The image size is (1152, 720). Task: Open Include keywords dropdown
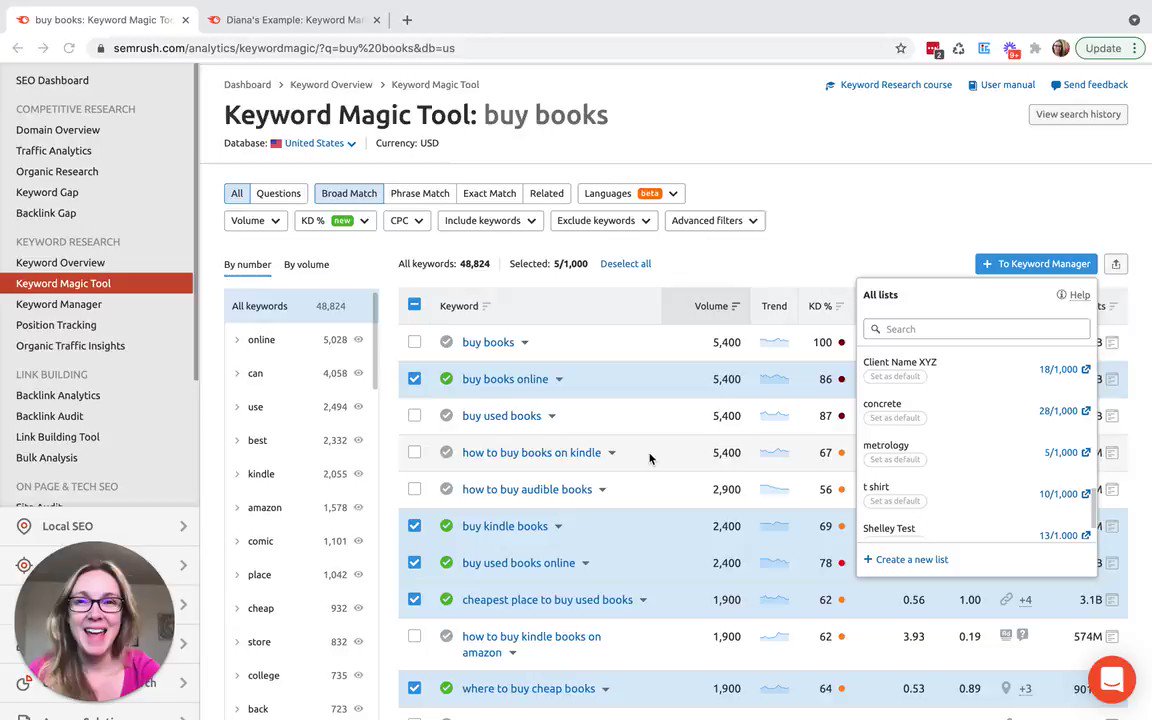(491, 220)
